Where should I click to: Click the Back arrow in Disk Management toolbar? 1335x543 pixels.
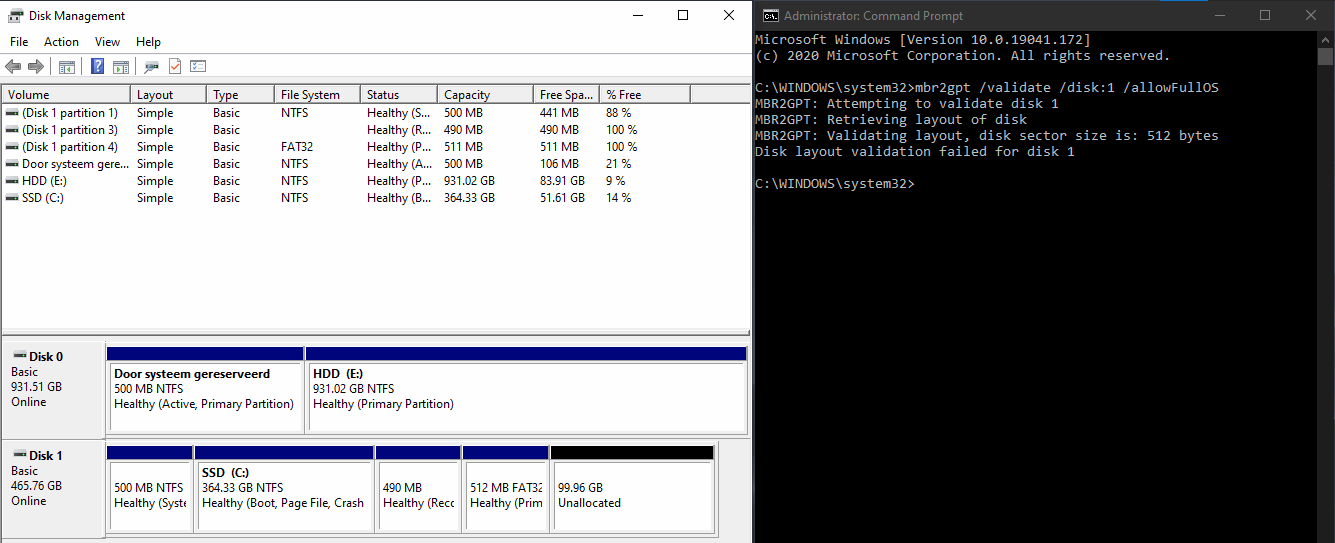pos(13,67)
